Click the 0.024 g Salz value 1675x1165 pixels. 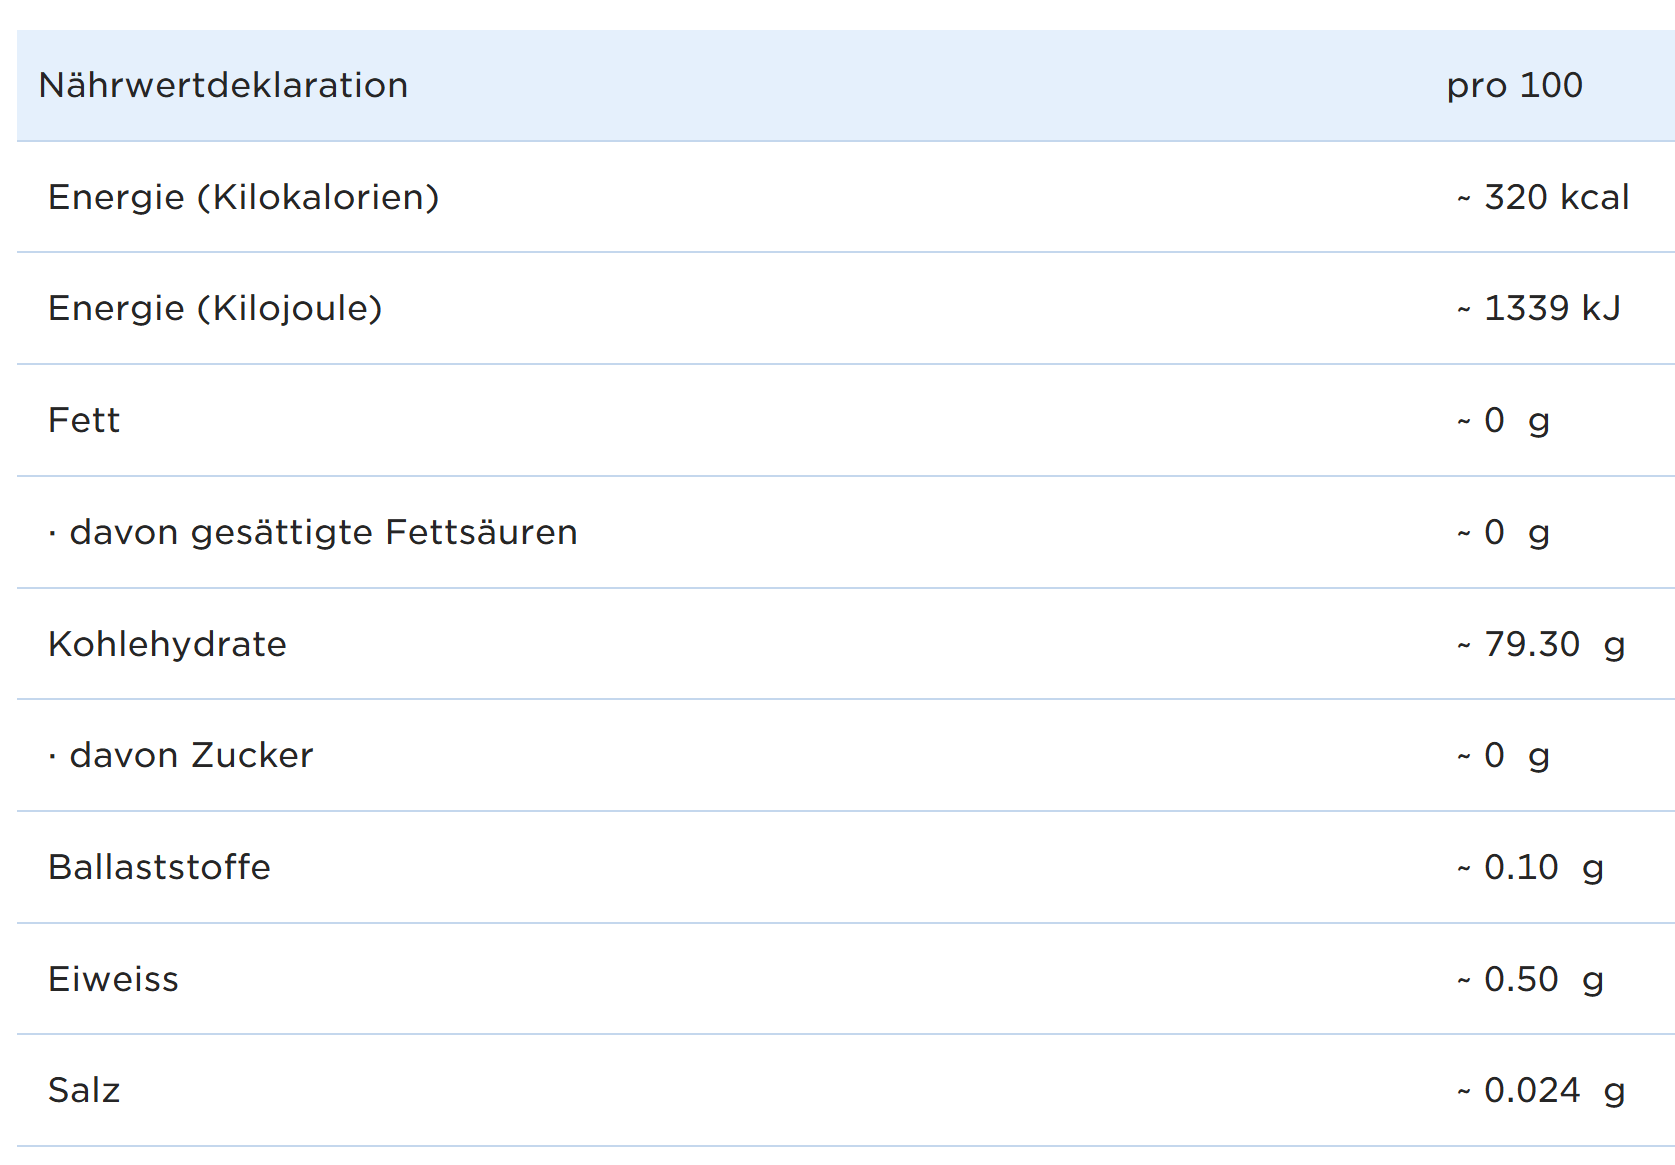[x=1541, y=1091]
